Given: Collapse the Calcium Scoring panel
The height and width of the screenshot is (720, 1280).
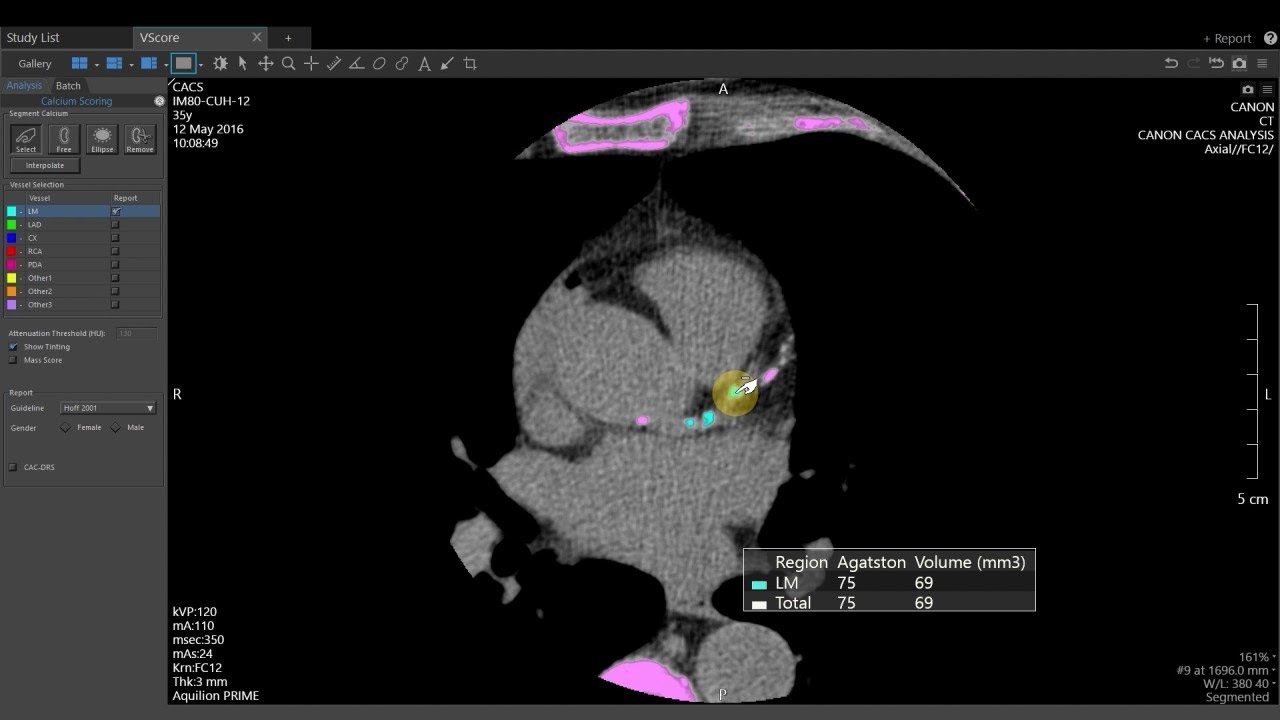Looking at the screenshot, I should 159,101.
